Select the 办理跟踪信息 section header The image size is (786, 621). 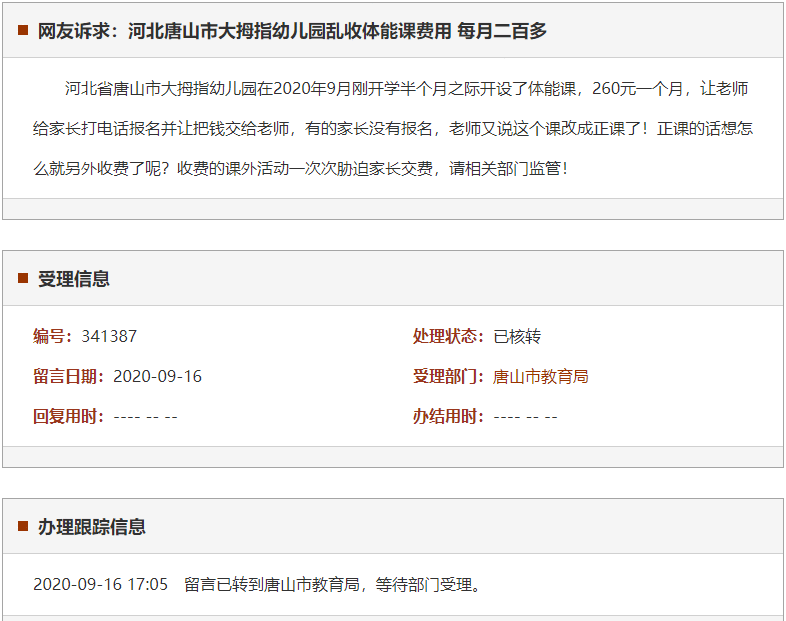[91, 527]
